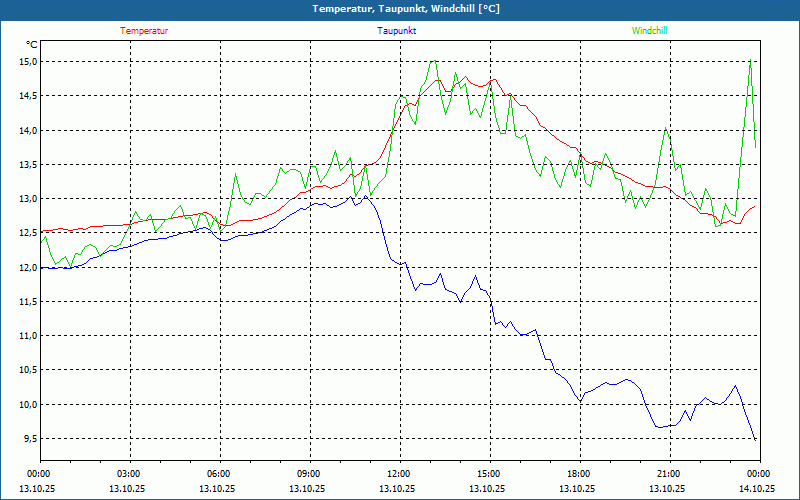This screenshot has width=800, height=500.
Task: Click the 14,5 y-axis value
Action: (x=29, y=96)
